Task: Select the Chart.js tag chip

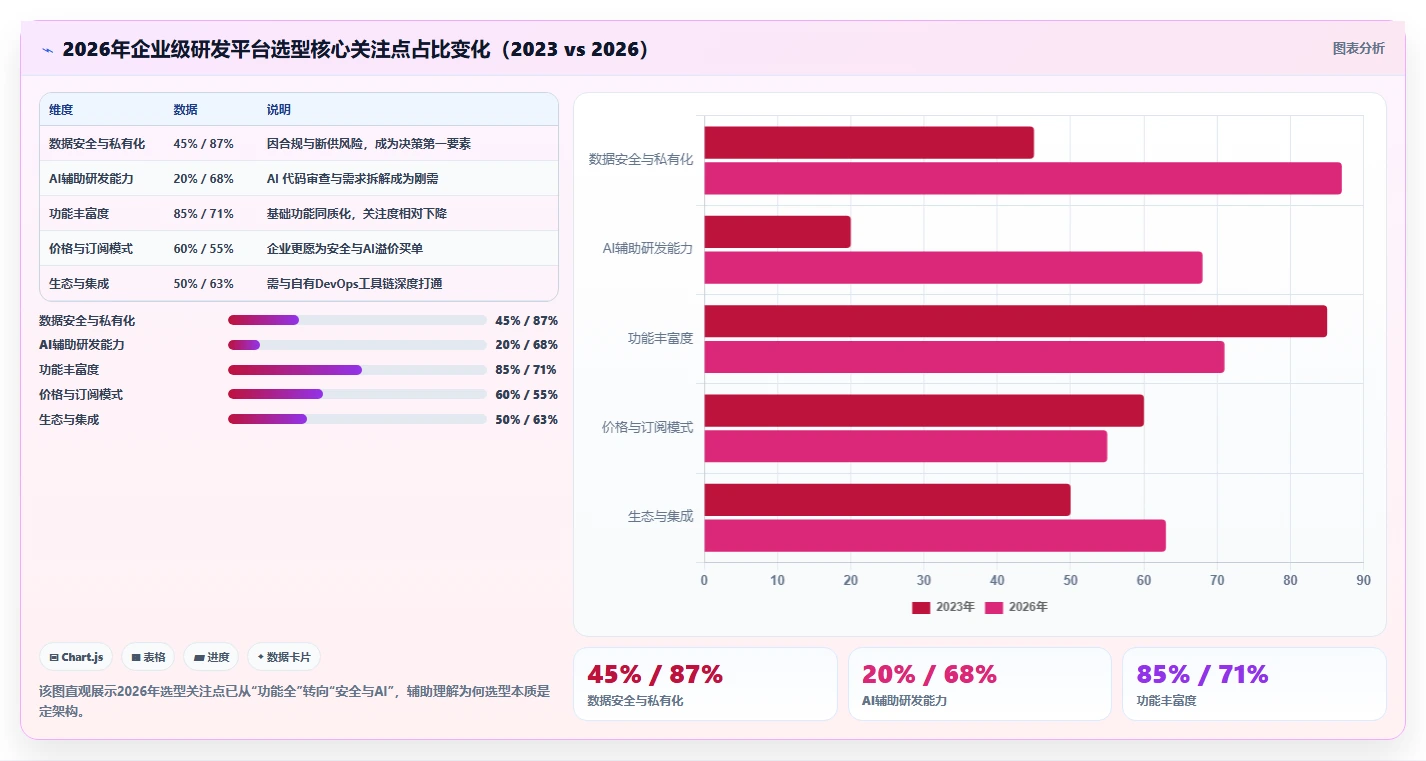Action: click(76, 657)
